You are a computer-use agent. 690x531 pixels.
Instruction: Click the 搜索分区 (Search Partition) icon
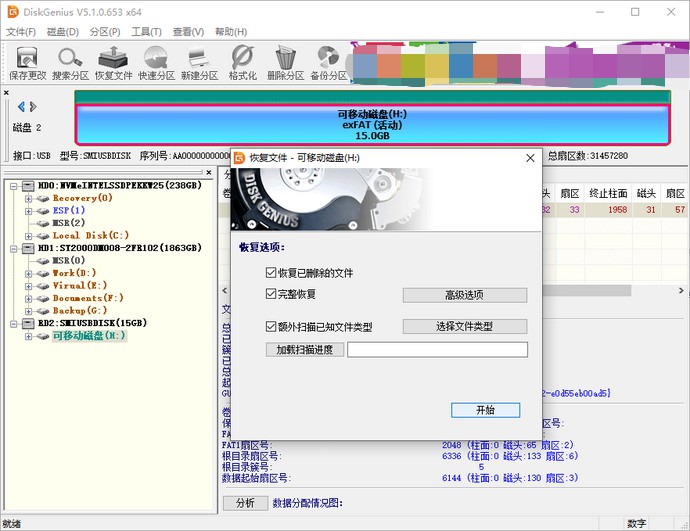[x=70, y=62]
